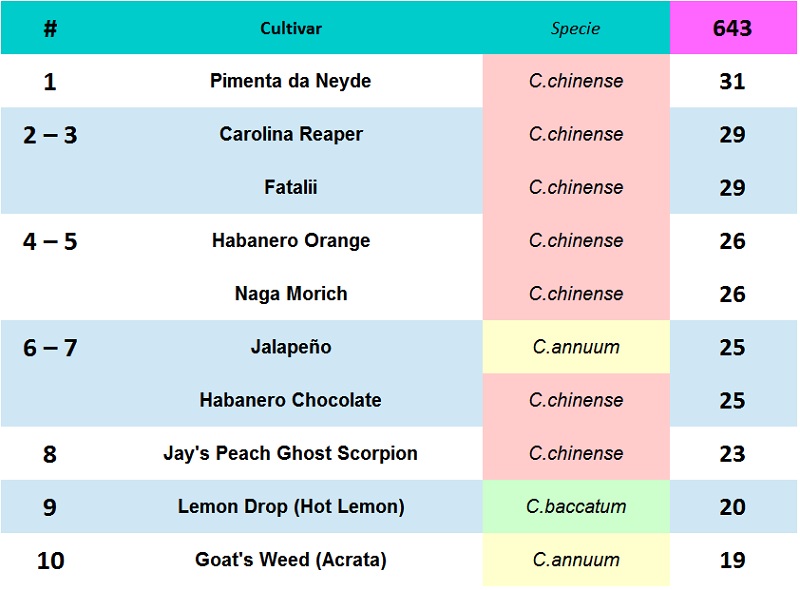The image size is (800, 590).
Task: Click the yellow C.annuum cell beside Jalapeño
Action: pyautogui.click(x=576, y=347)
